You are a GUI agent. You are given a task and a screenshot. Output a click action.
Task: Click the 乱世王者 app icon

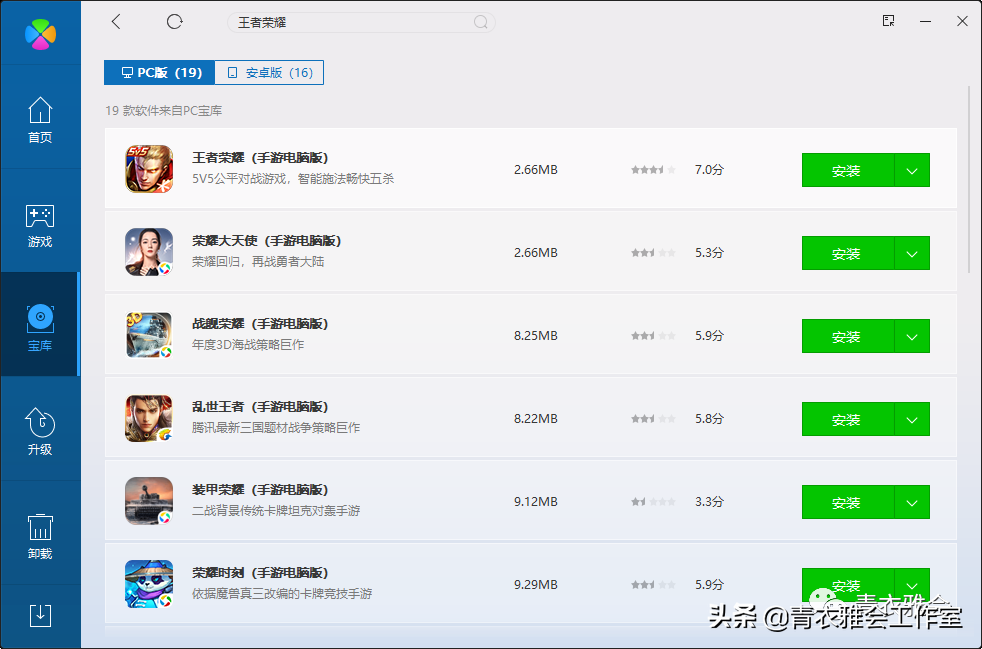coord(149,418)
